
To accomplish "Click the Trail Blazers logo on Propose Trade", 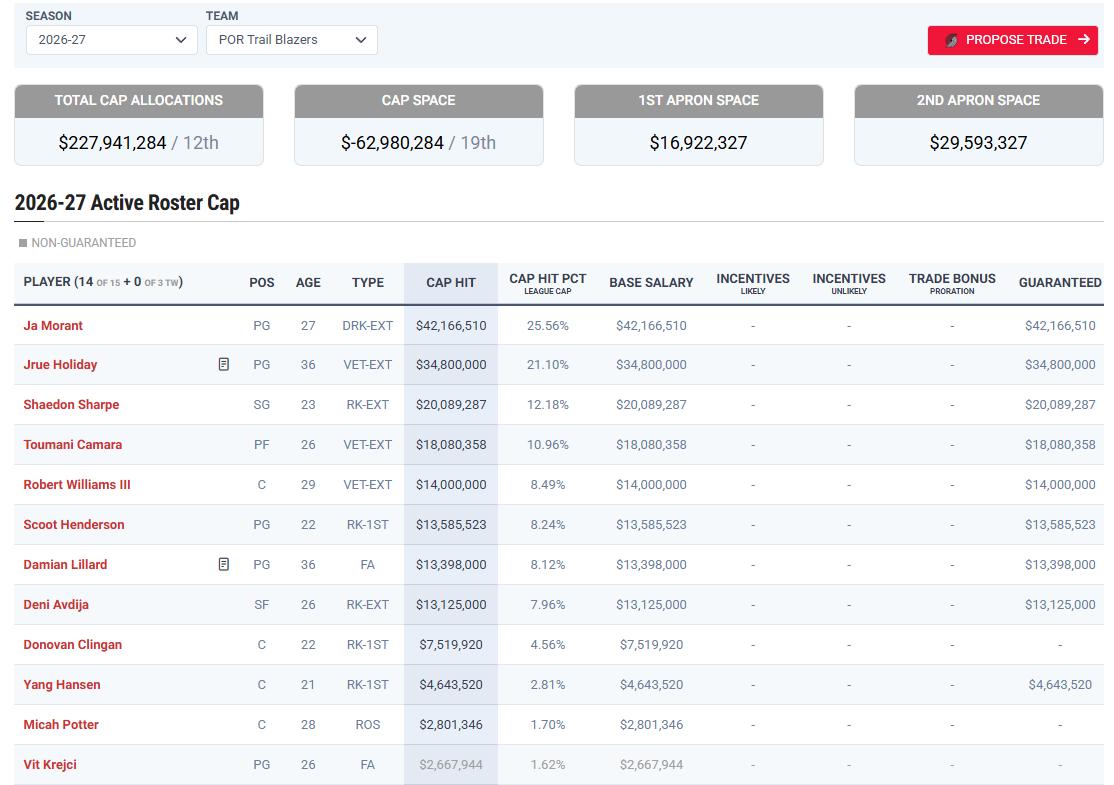I will [951, 40].
